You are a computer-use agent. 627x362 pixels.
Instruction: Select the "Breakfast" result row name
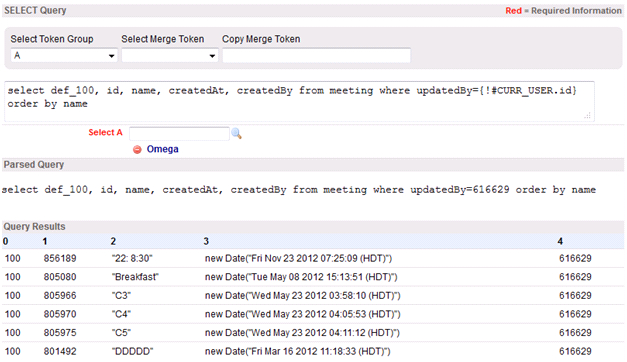click(135, 277)
